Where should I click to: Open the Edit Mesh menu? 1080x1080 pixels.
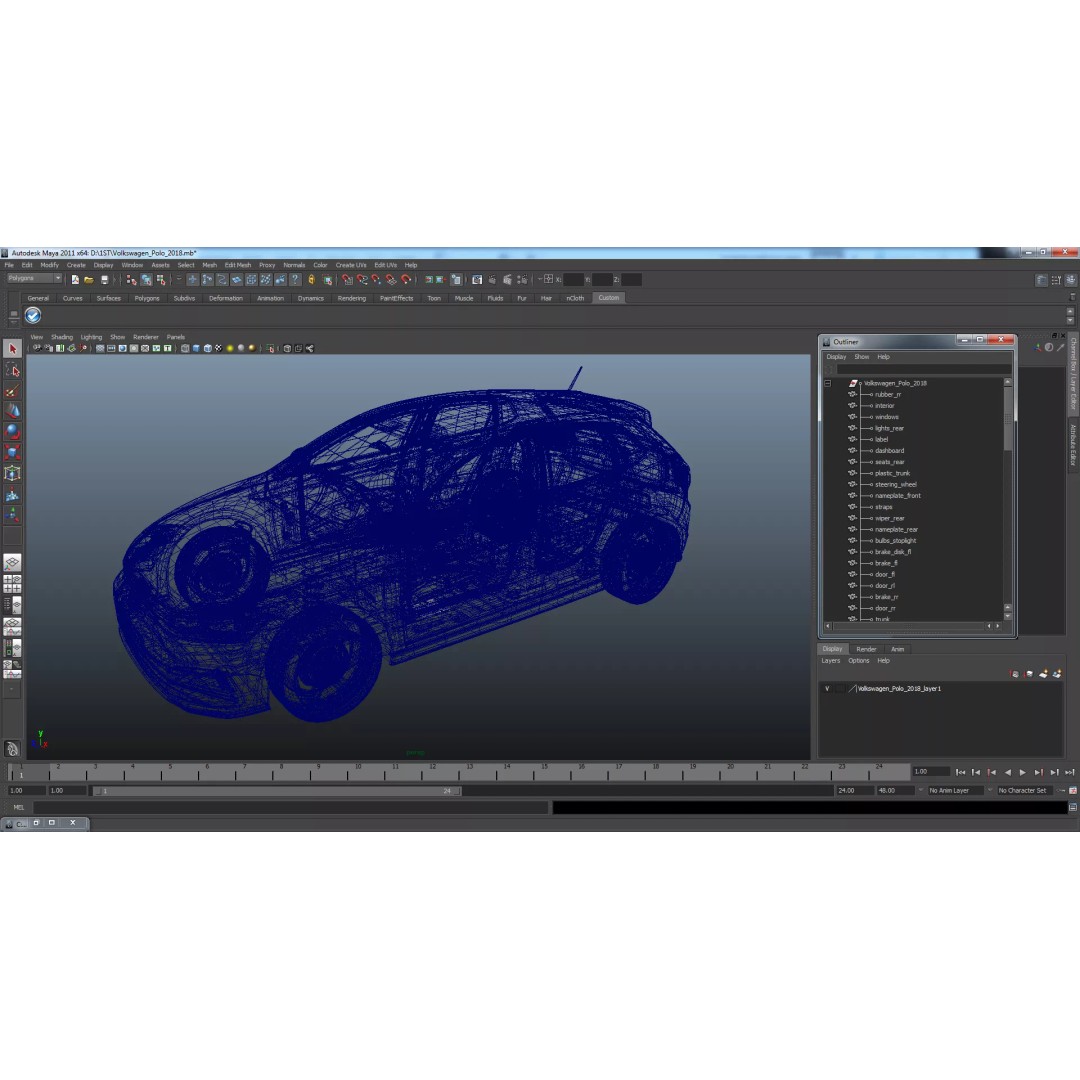coord(238,265)
